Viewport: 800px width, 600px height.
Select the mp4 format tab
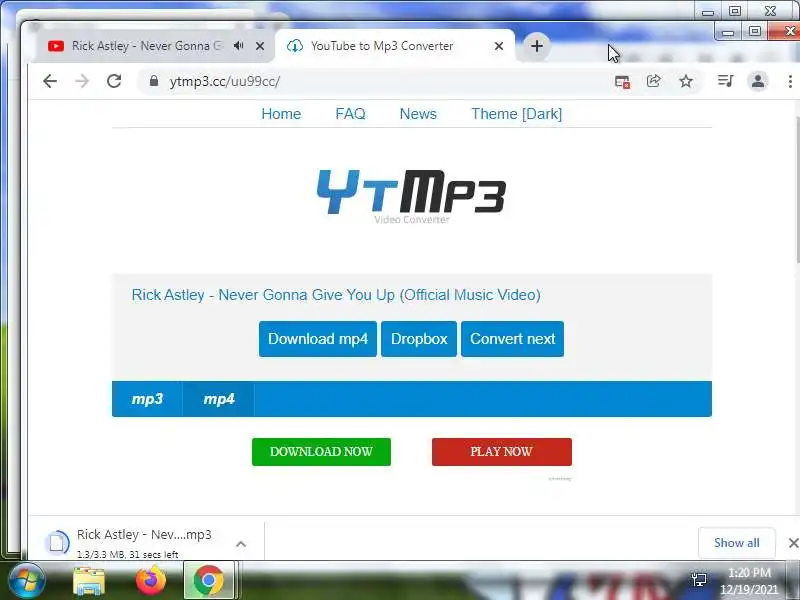(x=218, y=399)
